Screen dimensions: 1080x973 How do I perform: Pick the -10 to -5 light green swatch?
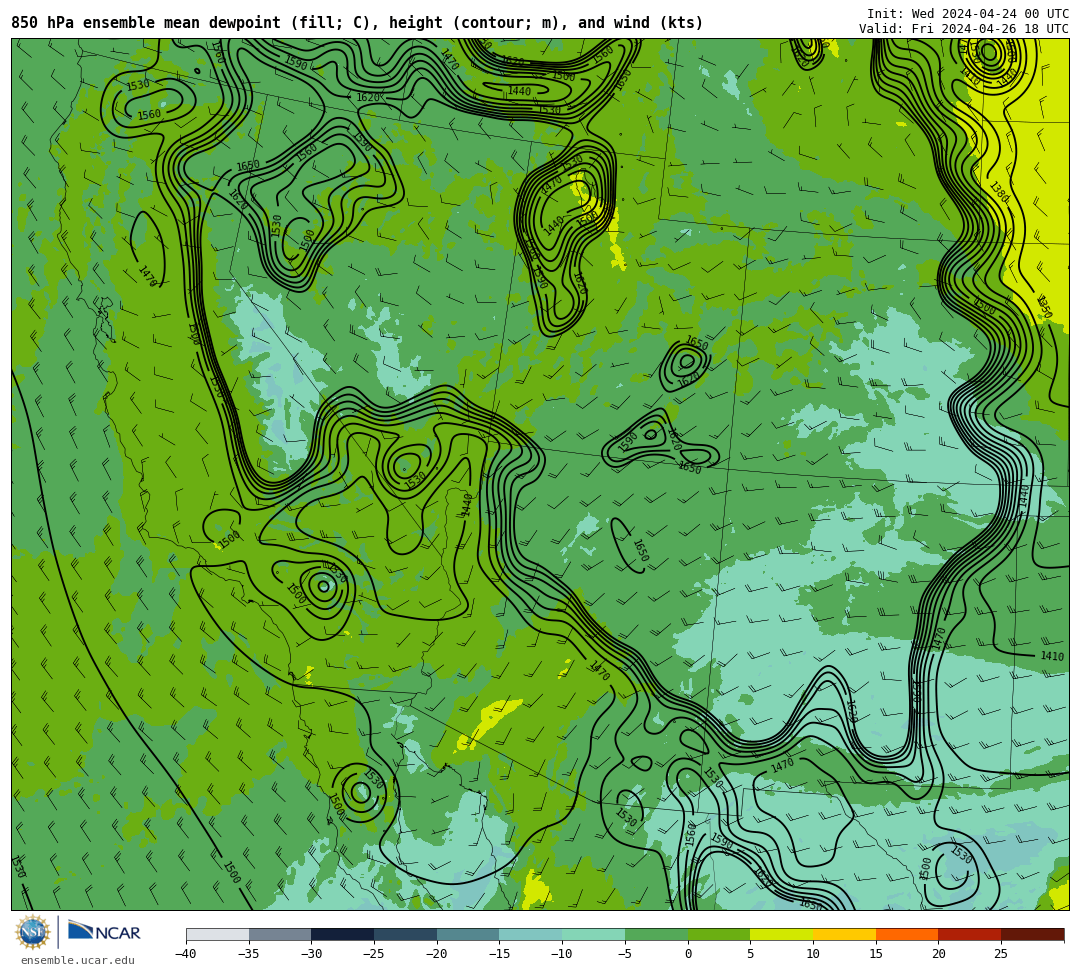coord(594,934)
